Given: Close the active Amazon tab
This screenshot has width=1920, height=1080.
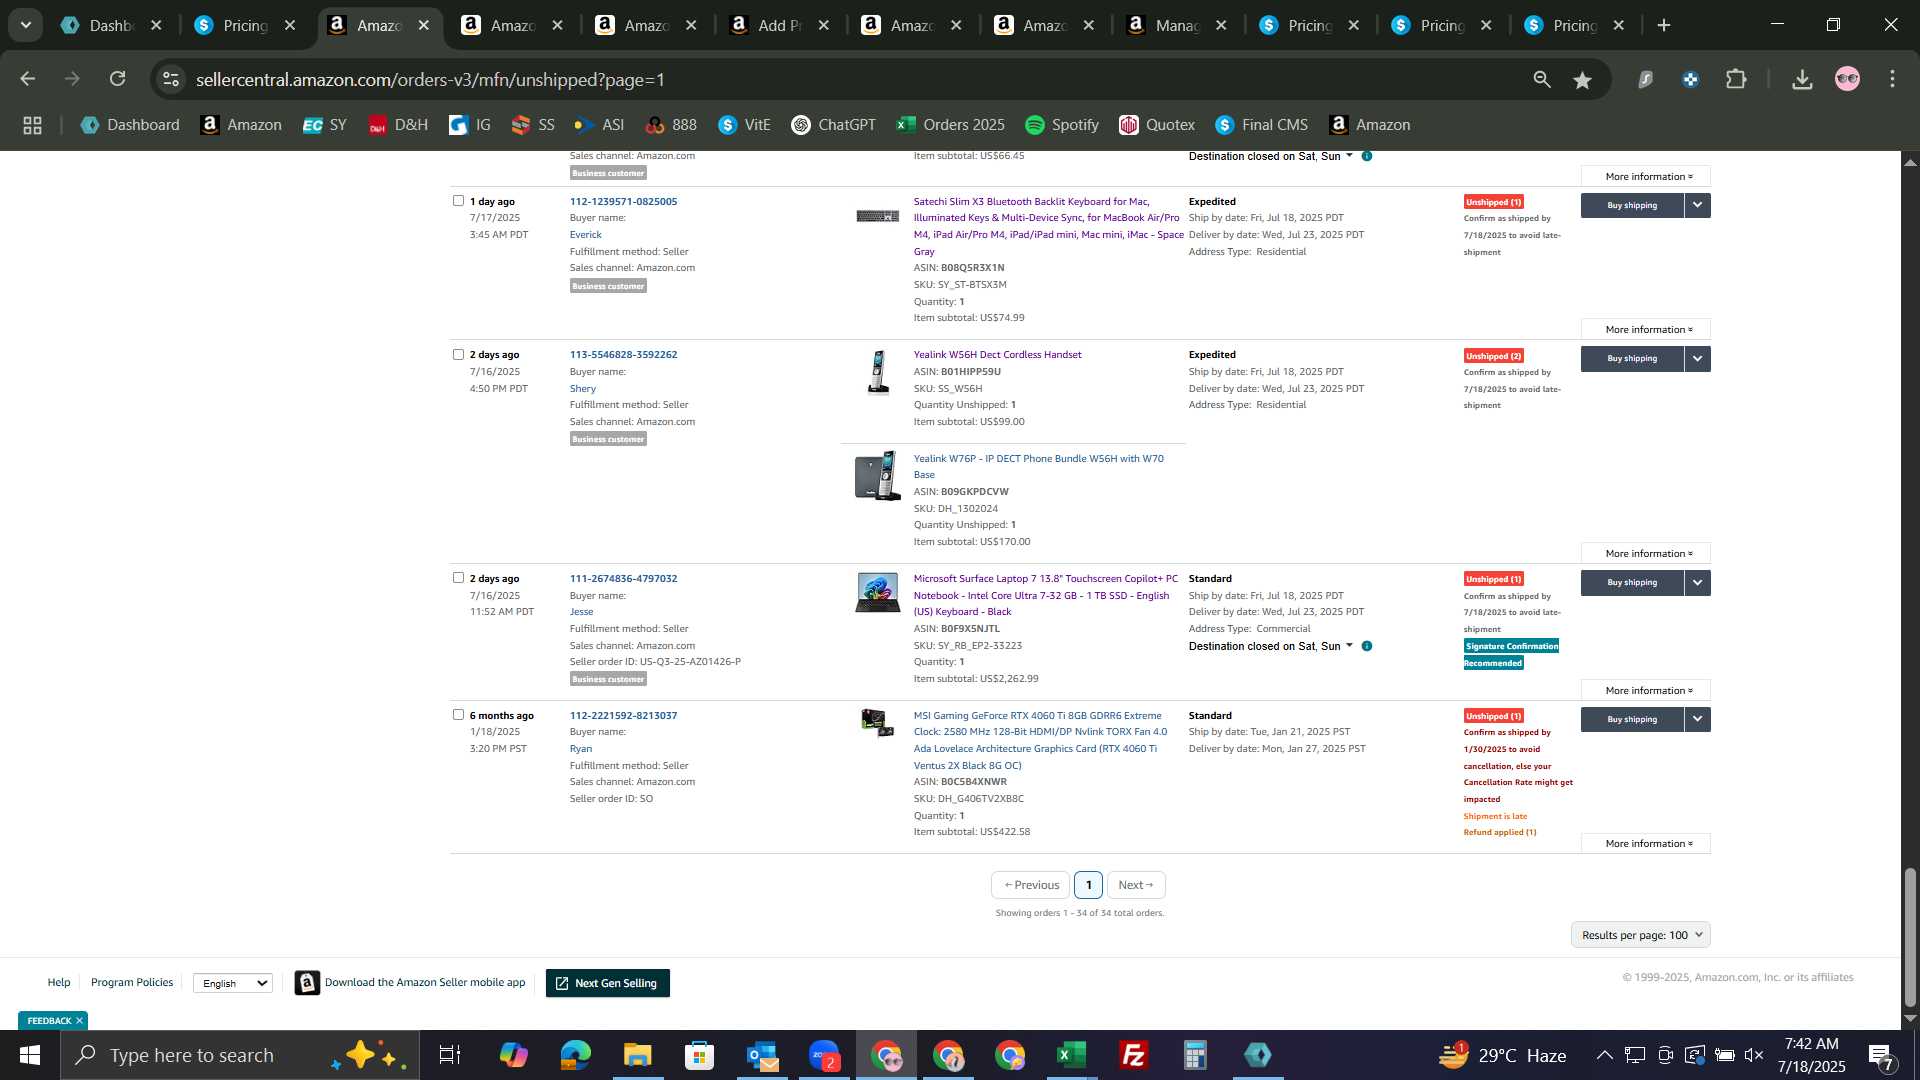Looking at the screenshot, I should [423, 25].
